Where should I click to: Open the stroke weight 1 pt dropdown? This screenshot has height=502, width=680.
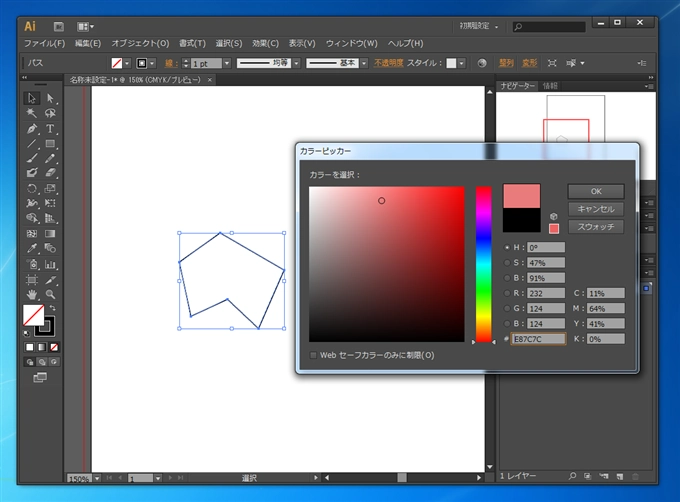[226, 63]
